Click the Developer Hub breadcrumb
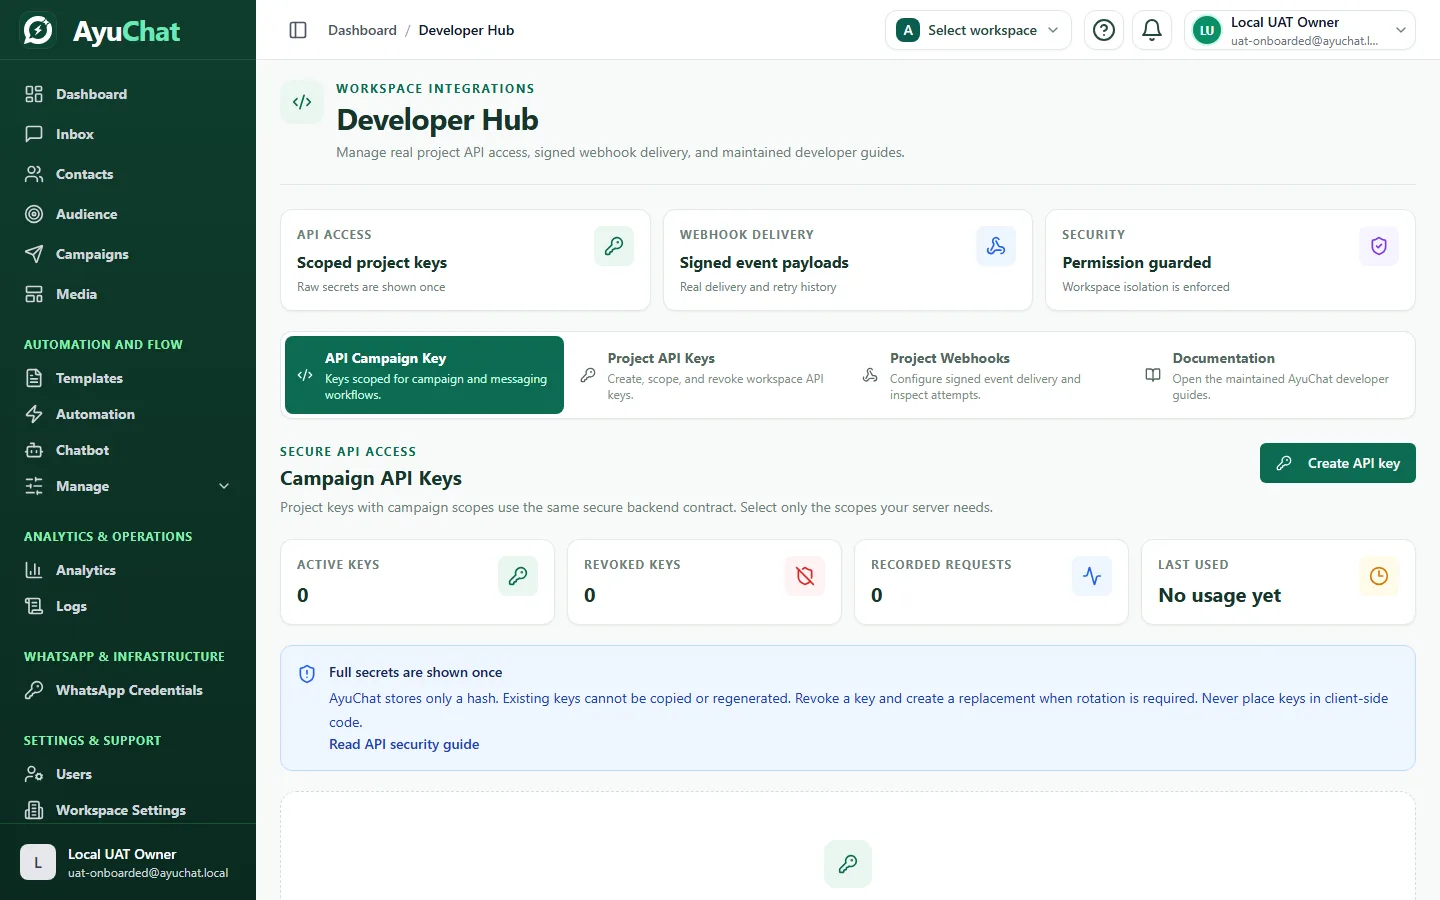Viewport: 1440px width, 900px height. tap(466, 30)
